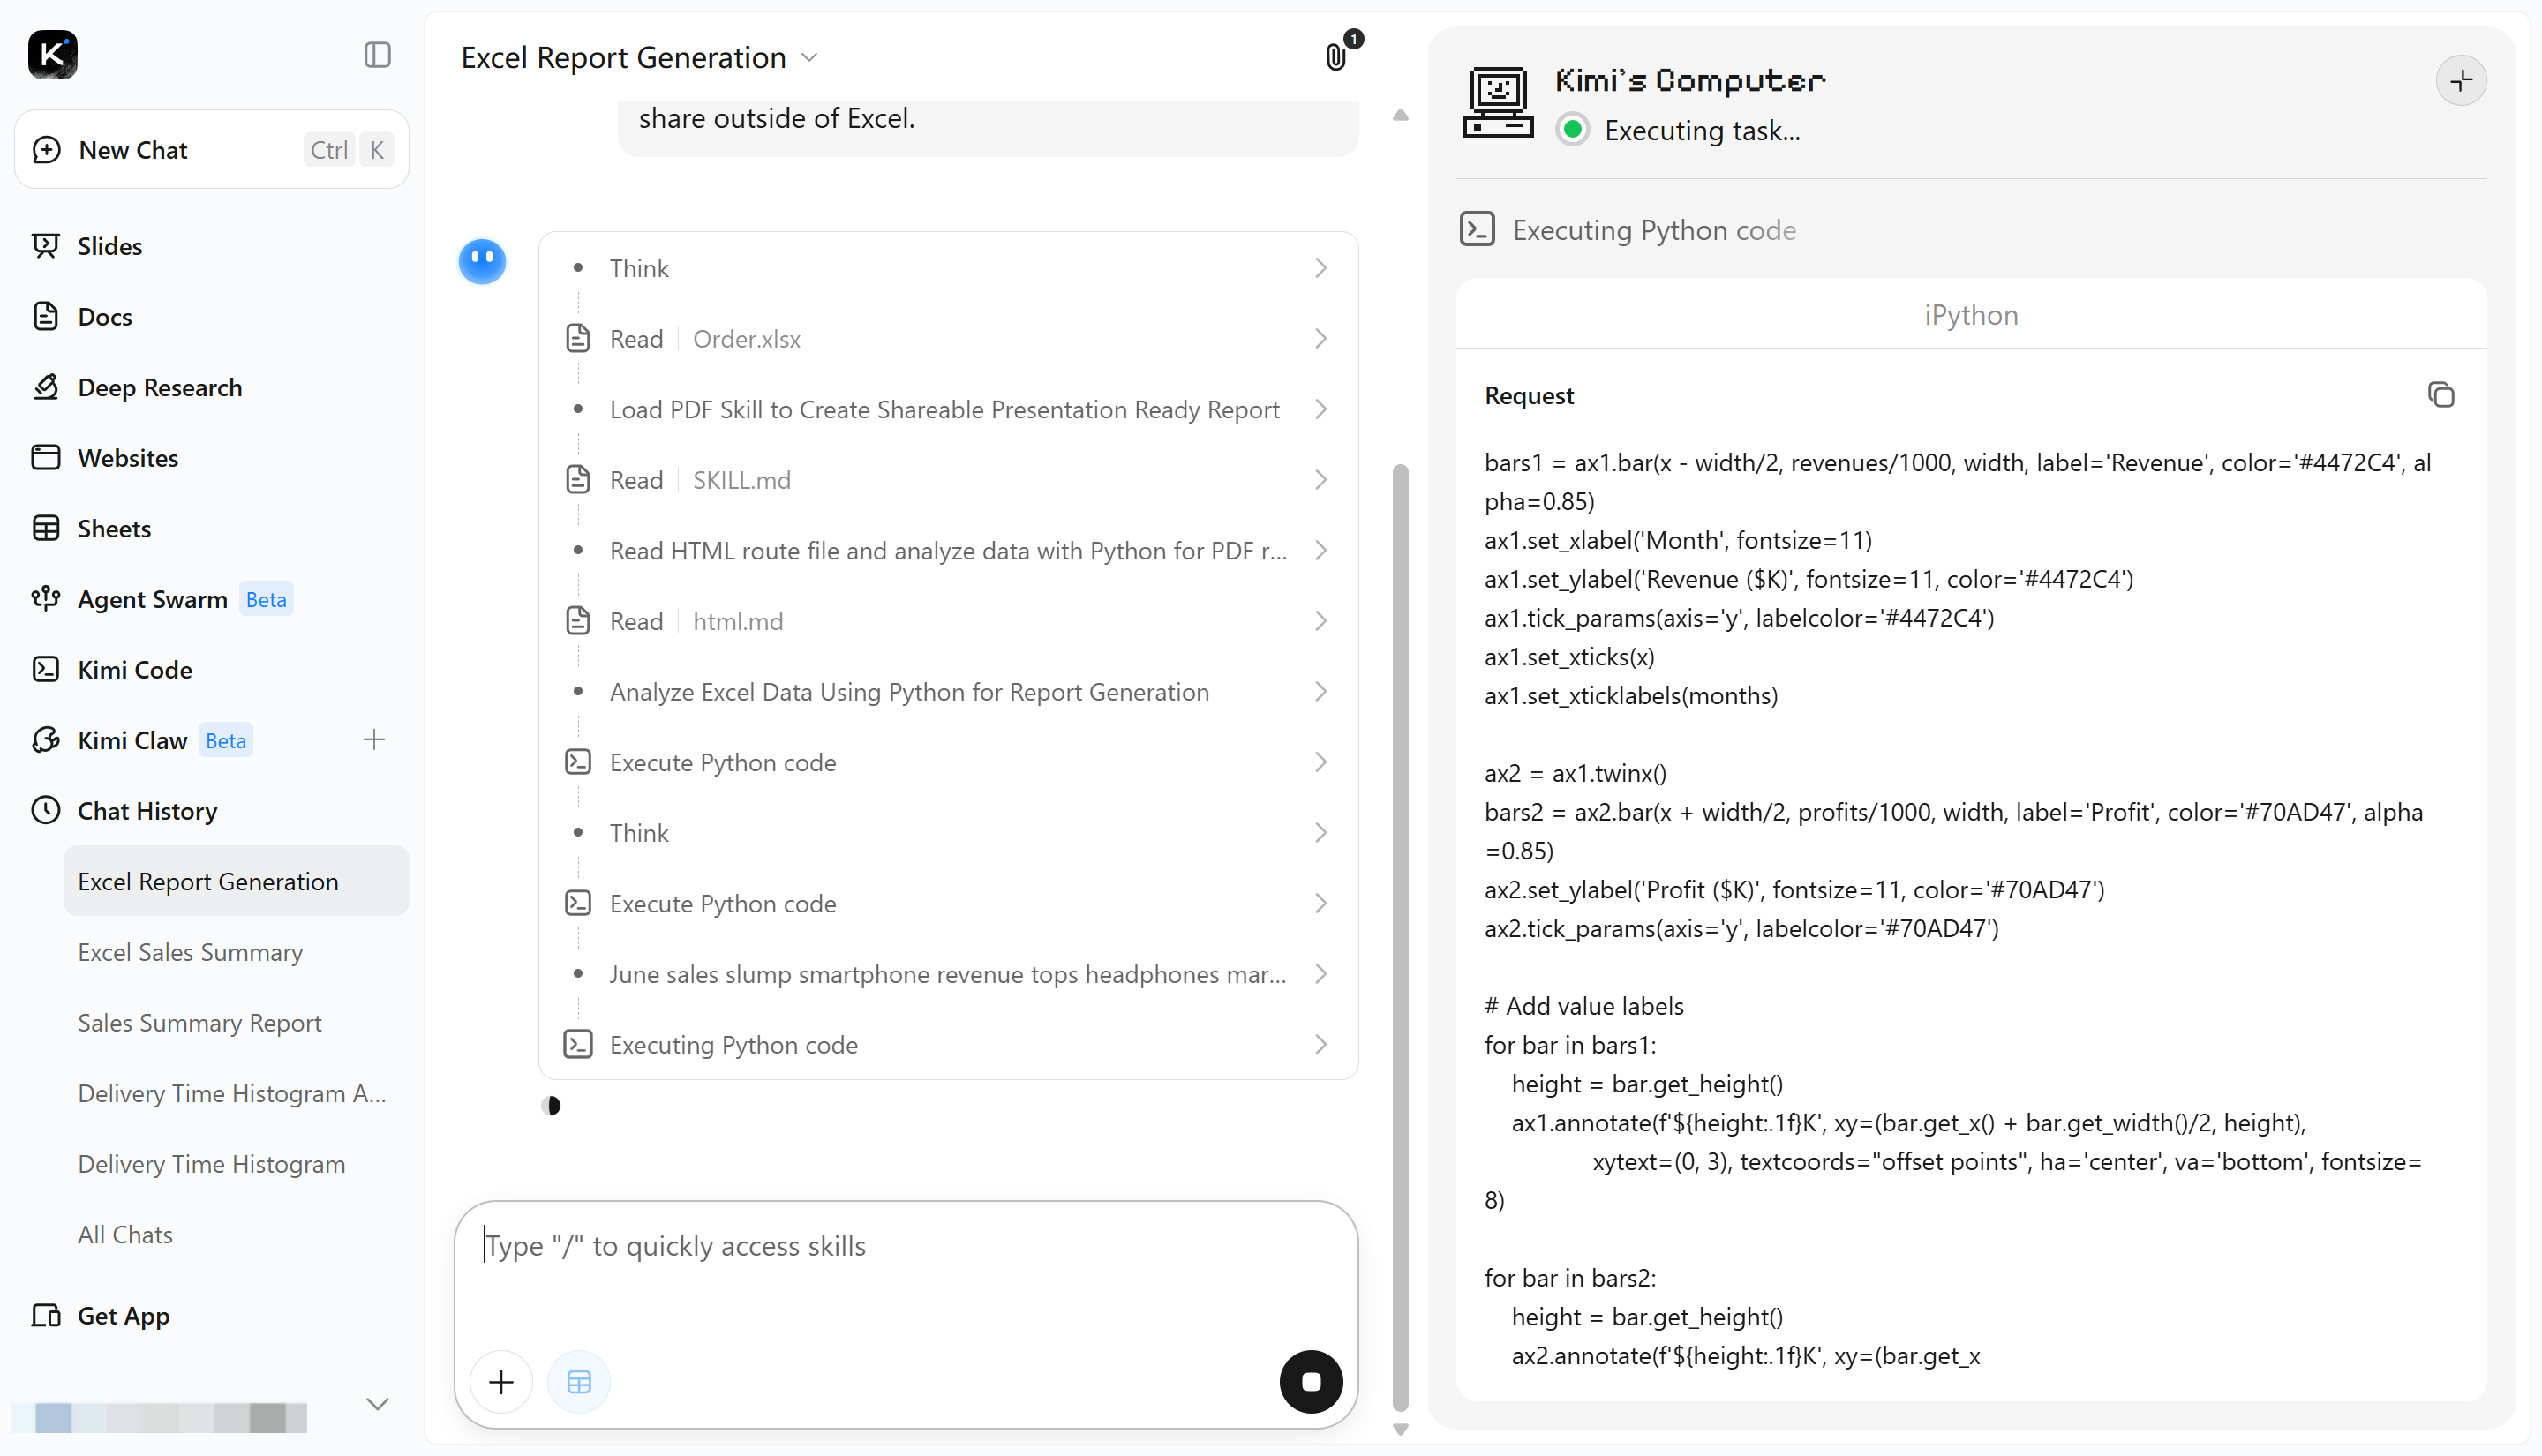Open Excel Sales Summary chat
This screenshot has height=1456, width=2542.
coord(190,952)
